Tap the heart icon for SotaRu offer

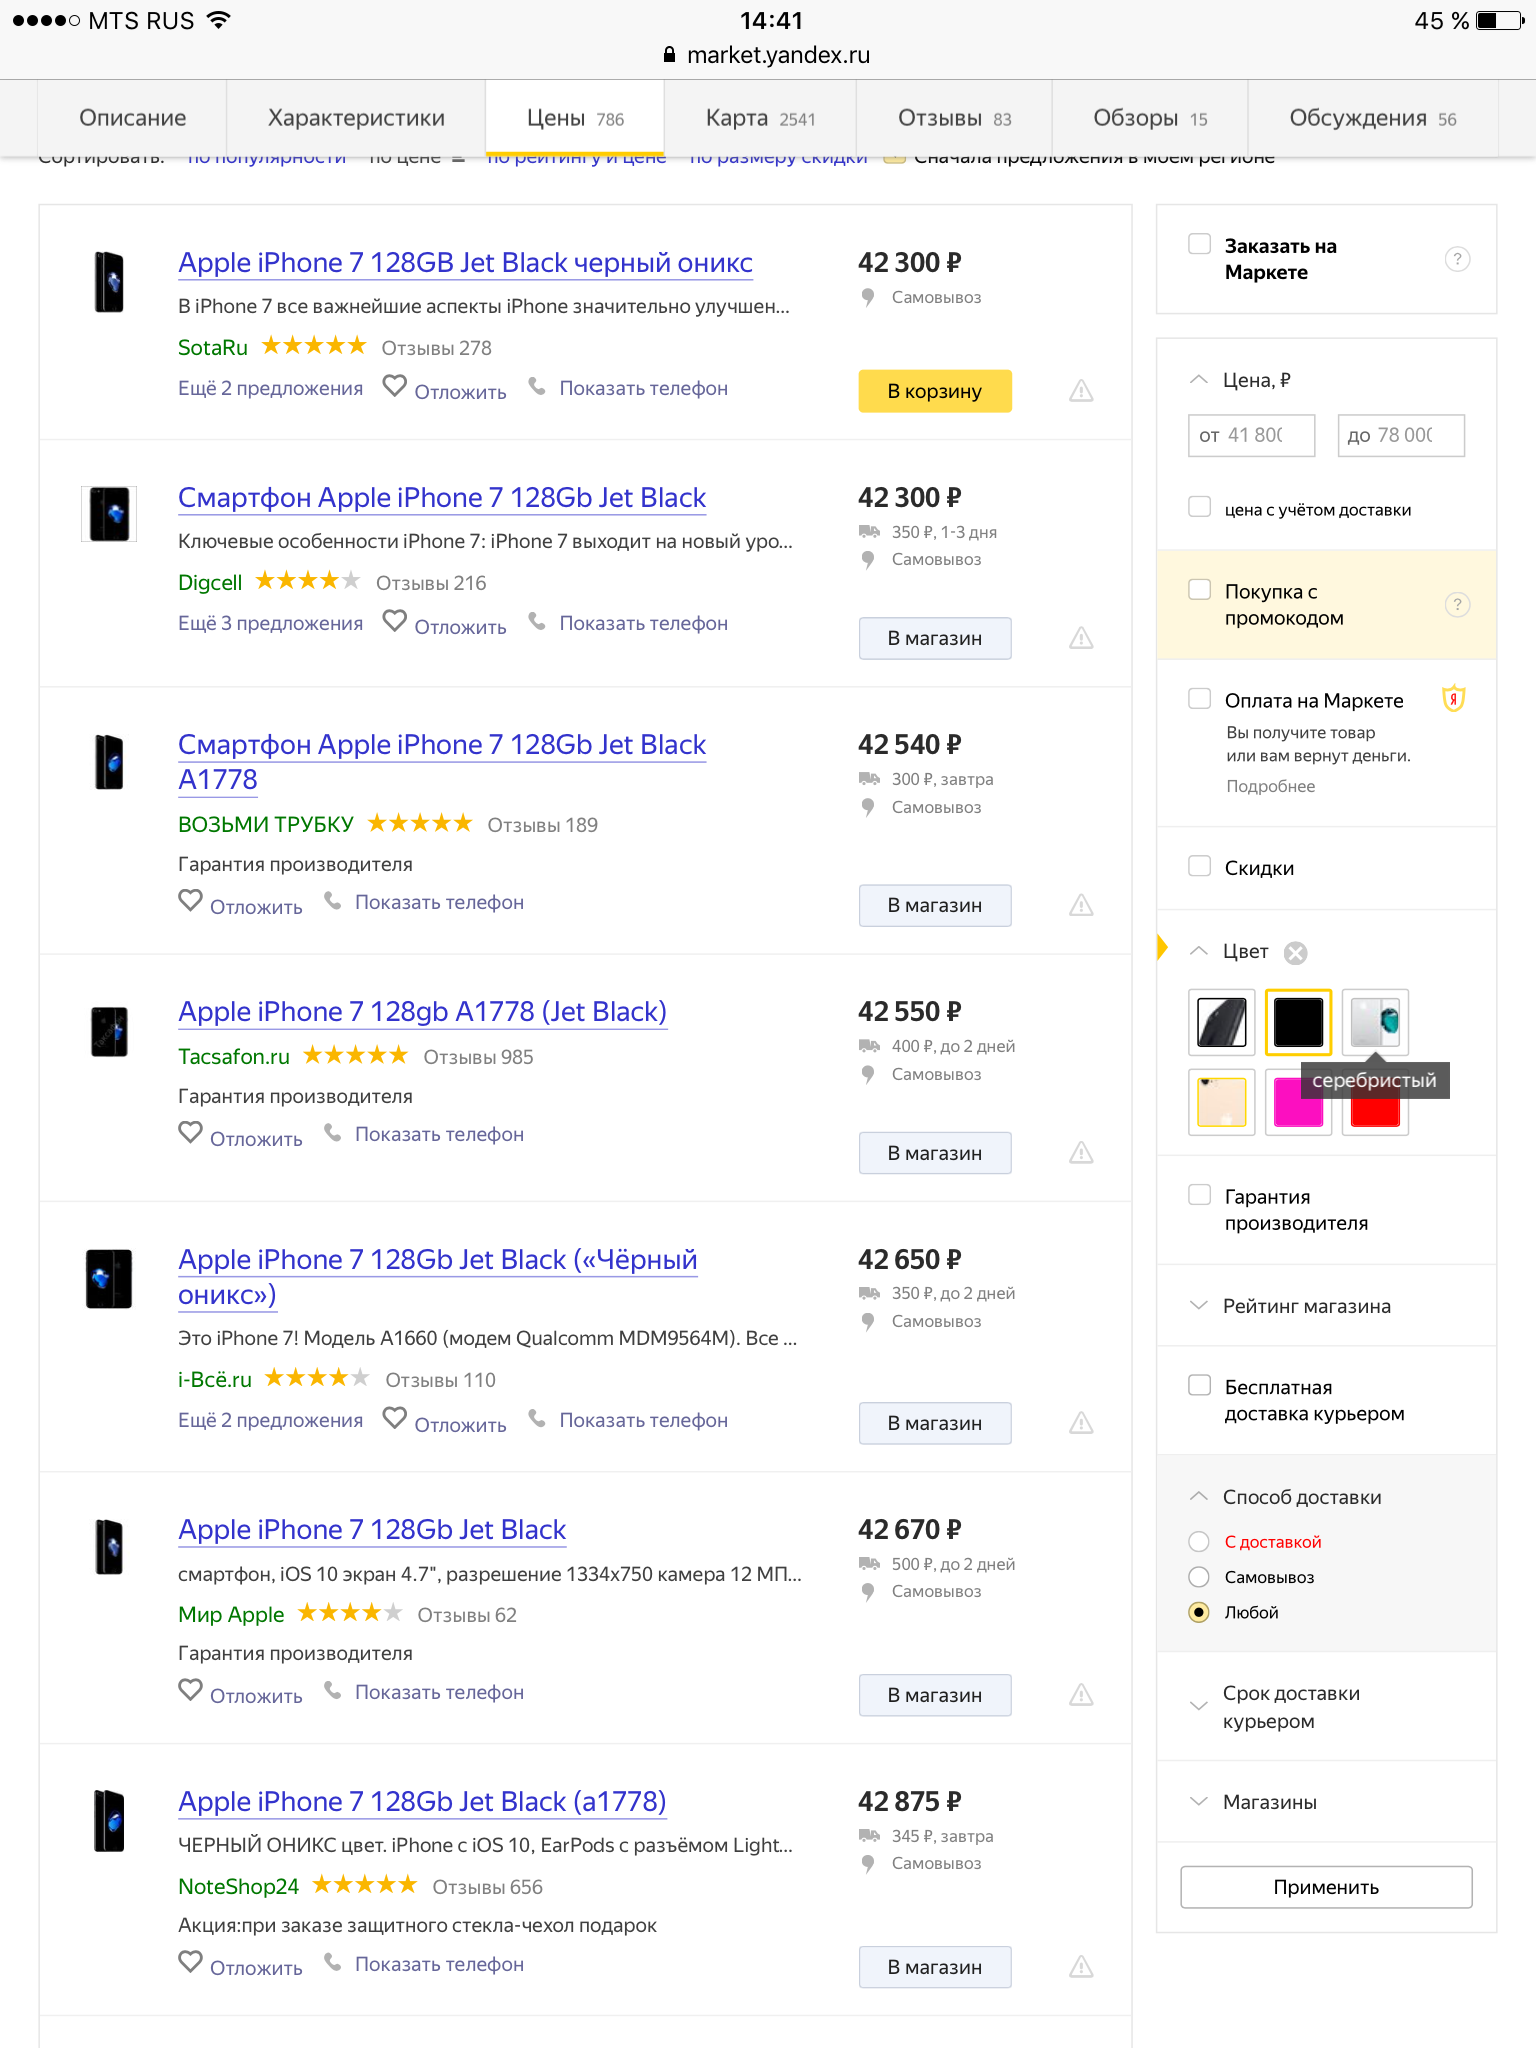coord(395,386)
